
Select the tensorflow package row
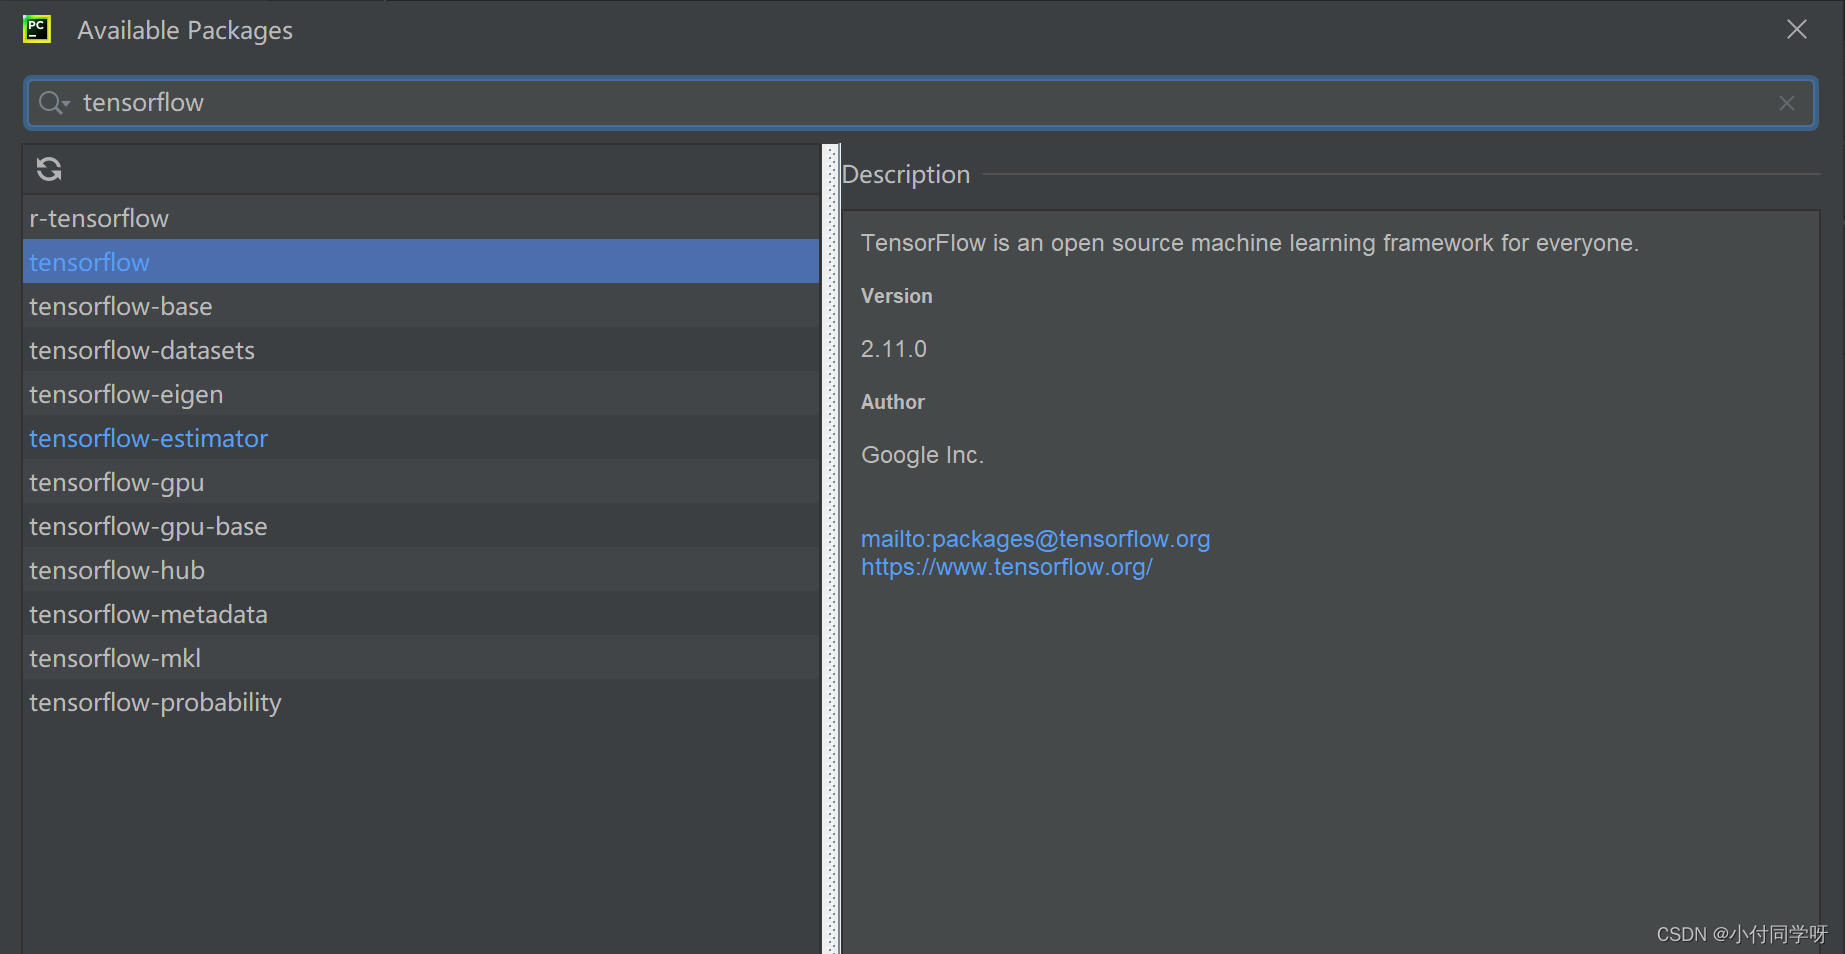pos(421,262)
